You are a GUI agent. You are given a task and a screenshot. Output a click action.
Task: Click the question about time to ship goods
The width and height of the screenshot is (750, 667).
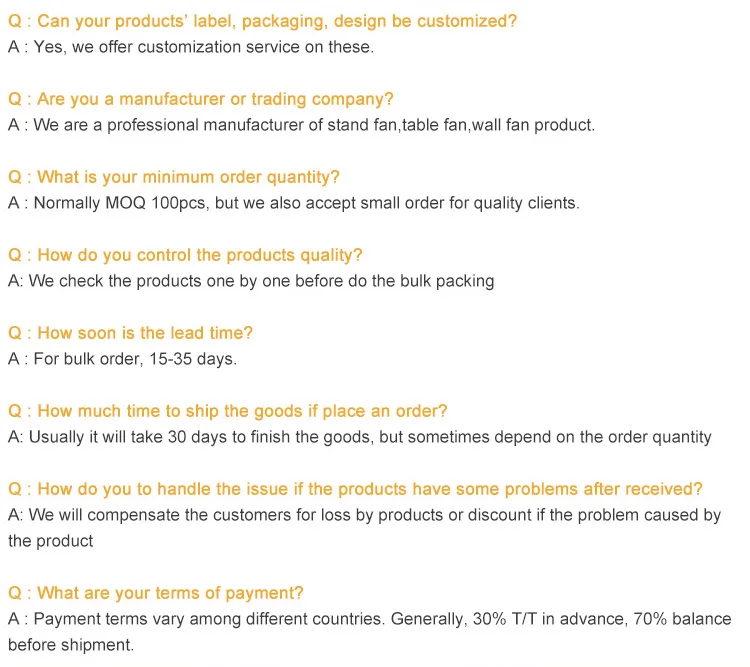[227, 411]
